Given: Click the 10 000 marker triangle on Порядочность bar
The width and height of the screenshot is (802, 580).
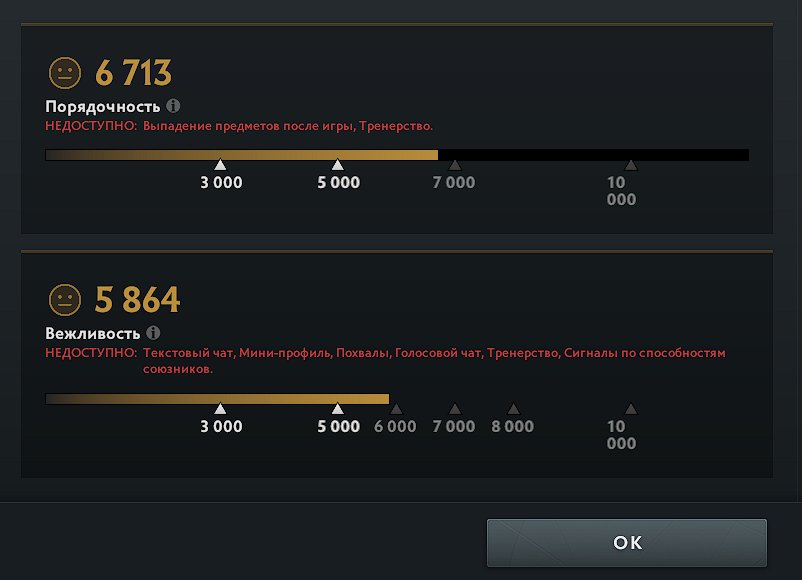Looking at the screenshot, I should pos(631,165).
